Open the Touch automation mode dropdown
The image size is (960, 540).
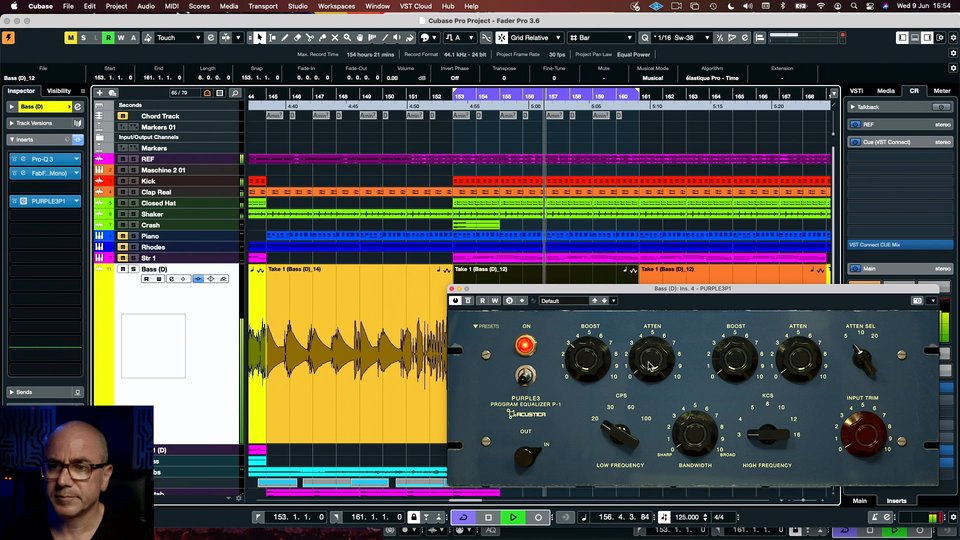[178, 38]
